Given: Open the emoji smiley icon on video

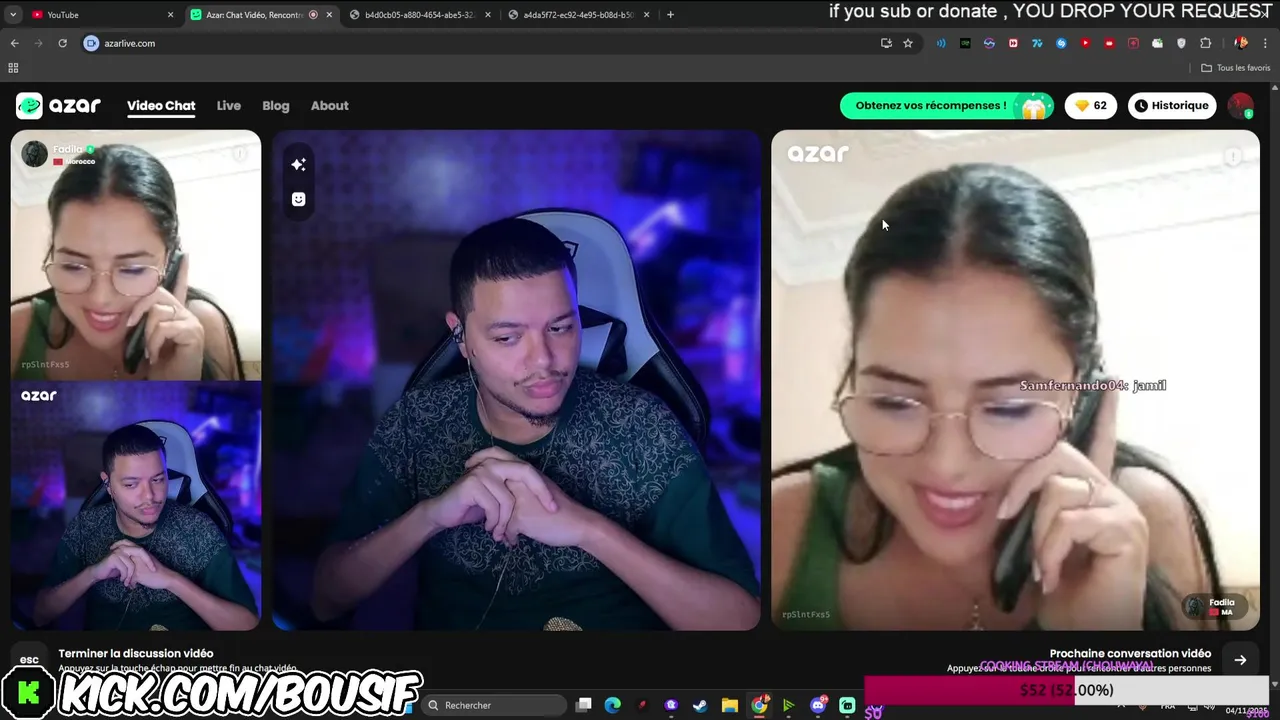Looking at the screenshot, I should coord(298,199).
